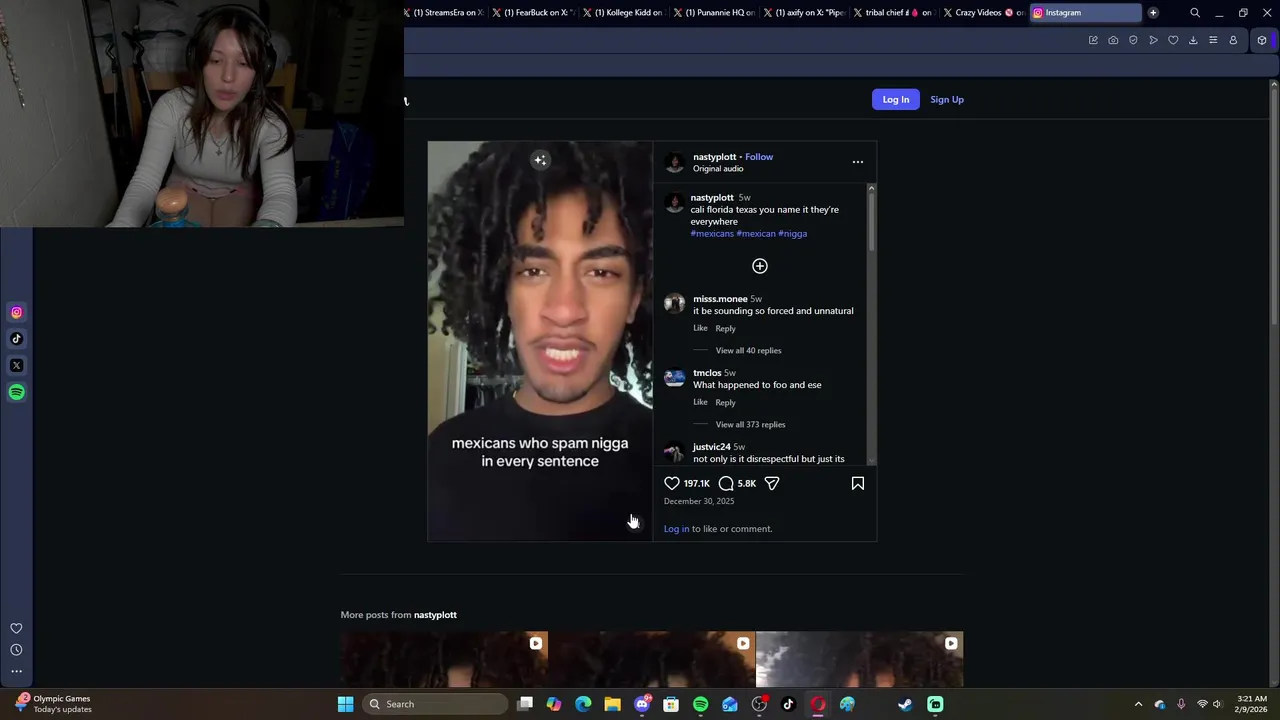Show hidden system tray icons chevron

tap(1138, 704)
